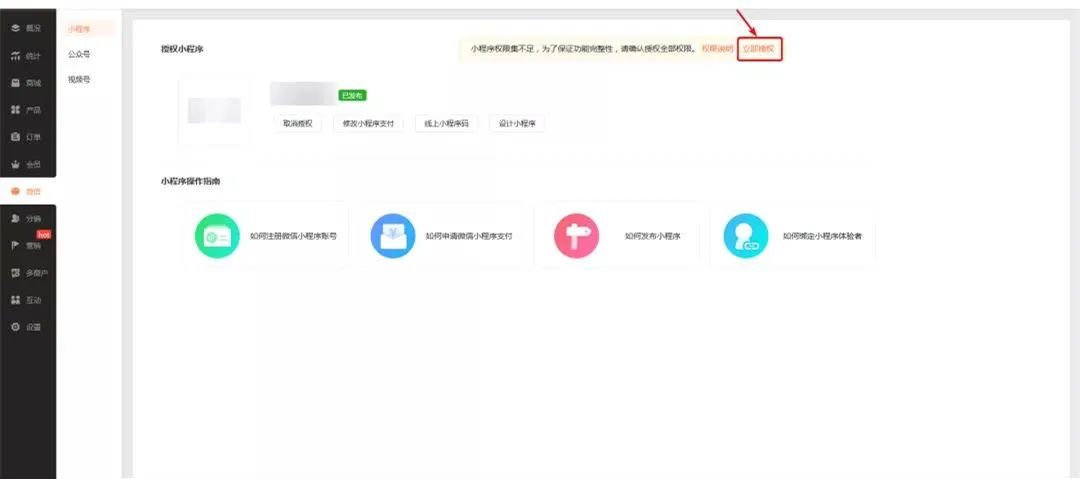
Task: Click the 设计小程序 button
Action: [x=517, y=123]
